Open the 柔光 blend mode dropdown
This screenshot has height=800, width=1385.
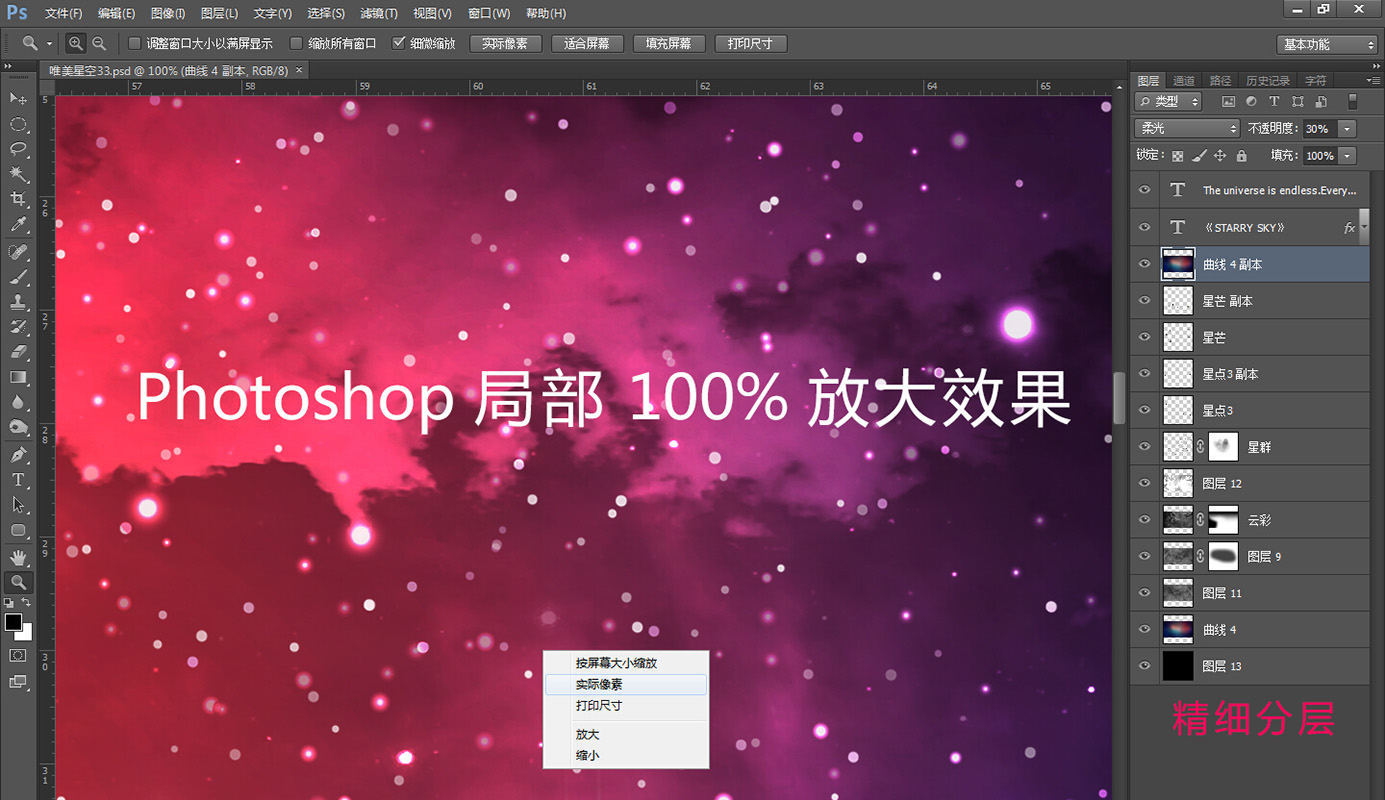point(1187,128)
